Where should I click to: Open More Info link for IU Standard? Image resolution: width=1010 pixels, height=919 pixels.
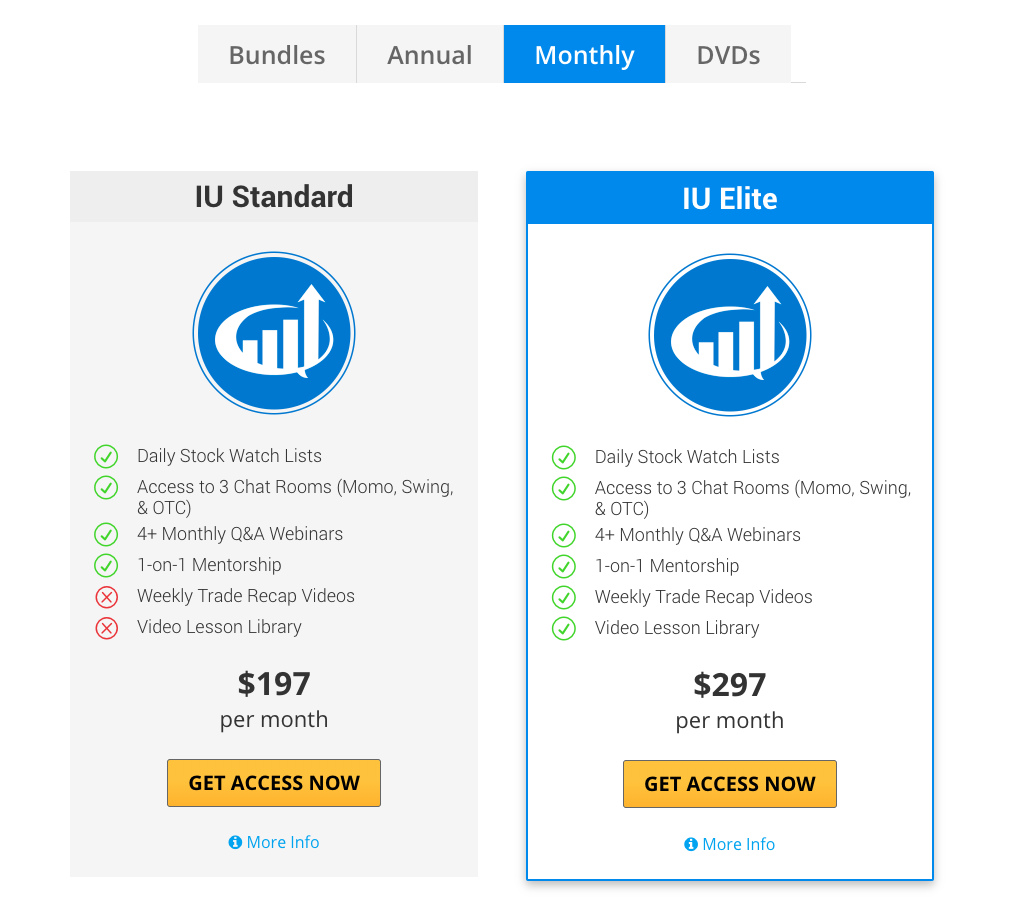(283, 842)
